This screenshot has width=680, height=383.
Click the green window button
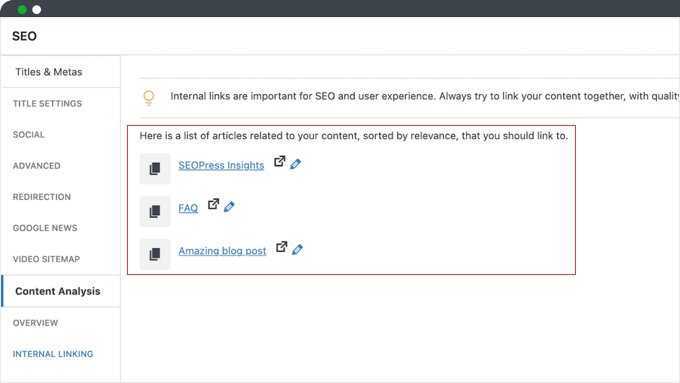coord(22,10)
